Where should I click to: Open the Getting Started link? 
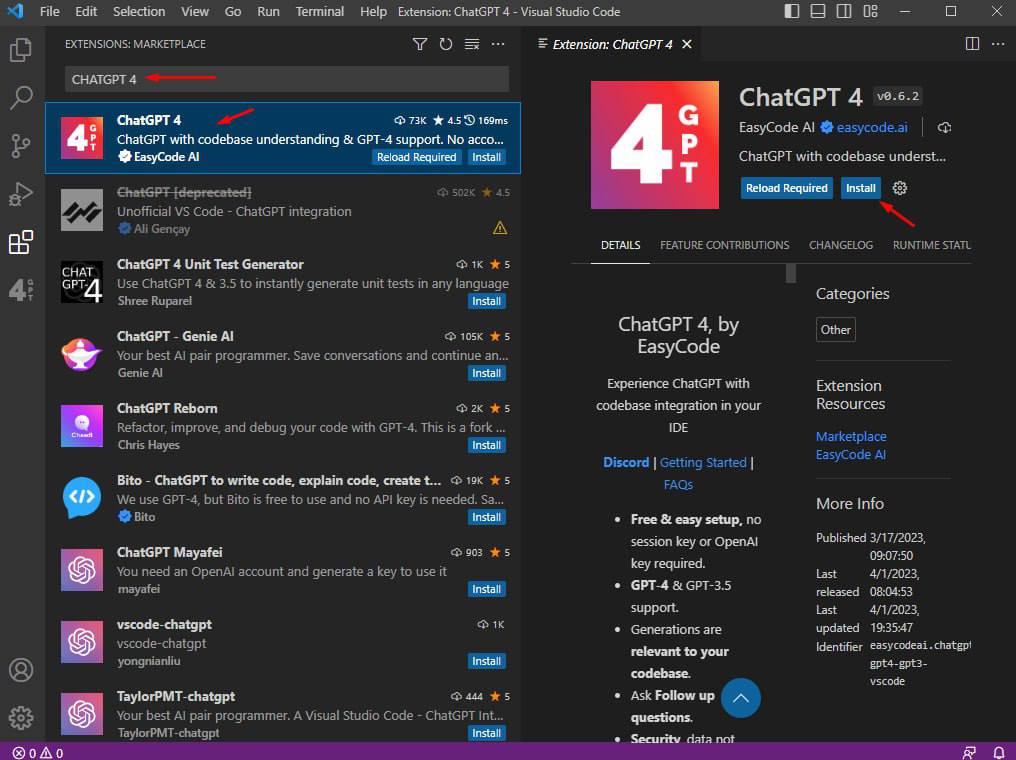coord(703,462)
